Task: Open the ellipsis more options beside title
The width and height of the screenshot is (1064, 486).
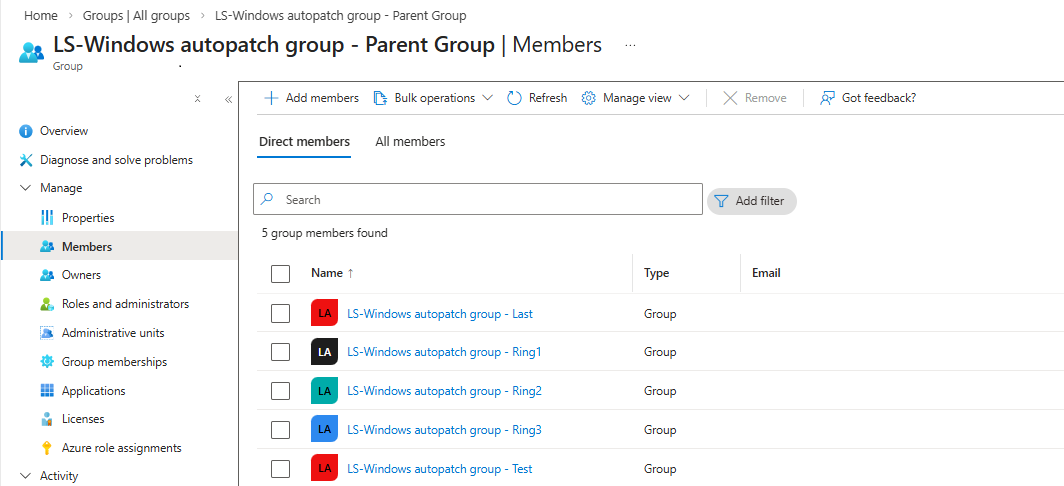Action: point(630,45)
